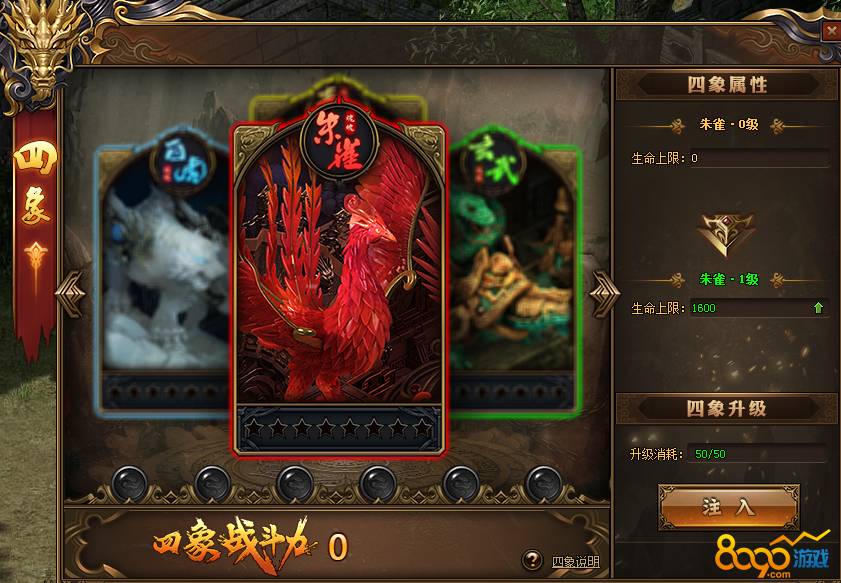This screenshot has width=841, height=583.
Task: Select the Vermilion Bird (朱雀) center card
Action: [339, 279]
